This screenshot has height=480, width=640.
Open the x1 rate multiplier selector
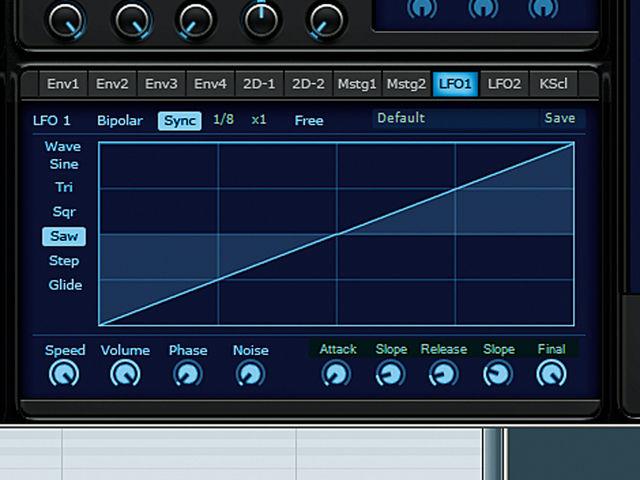point(259,120)
